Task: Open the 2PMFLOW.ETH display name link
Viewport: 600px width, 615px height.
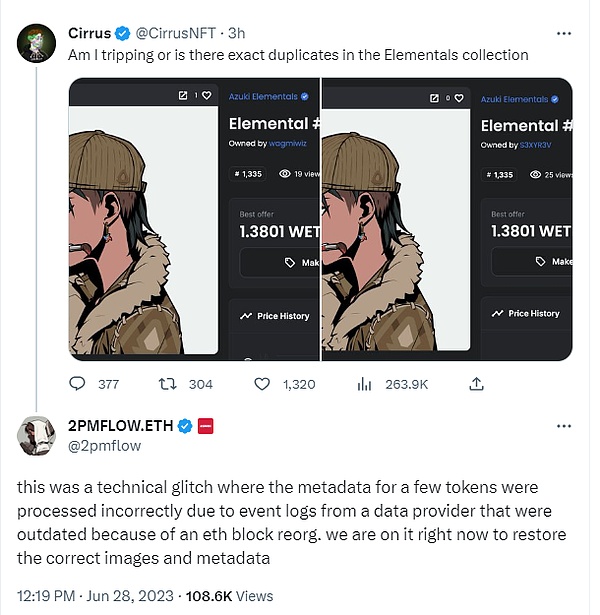Action: pos(122,426)
